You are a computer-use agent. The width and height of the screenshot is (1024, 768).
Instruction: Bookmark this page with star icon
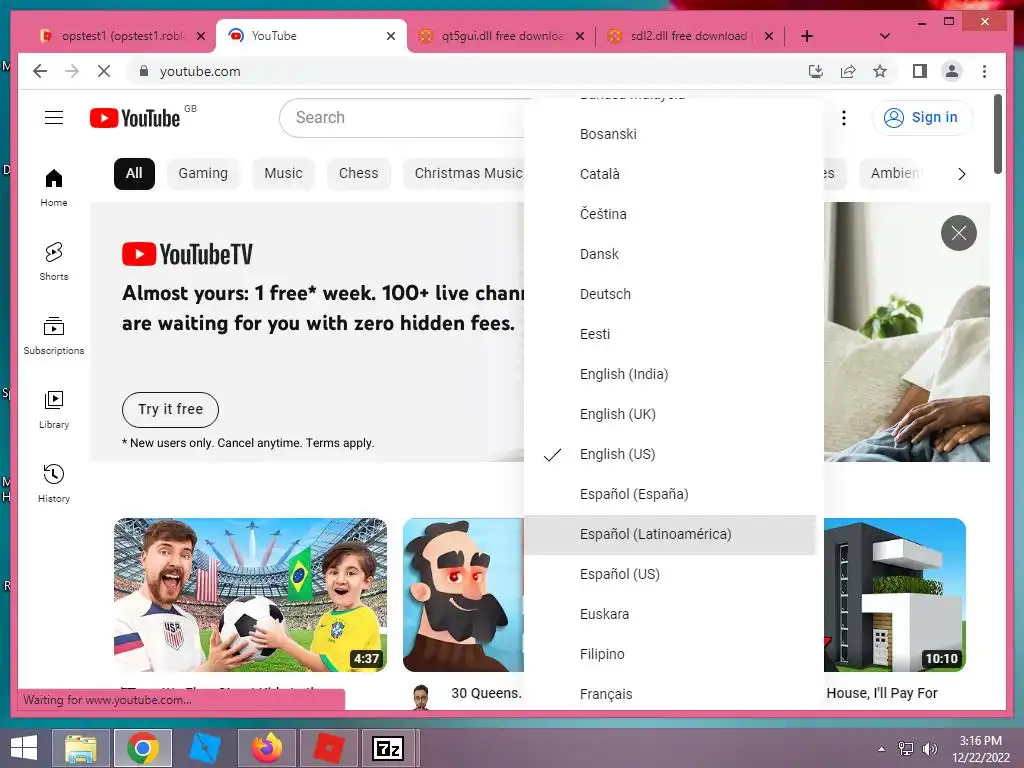click(880, 71)
